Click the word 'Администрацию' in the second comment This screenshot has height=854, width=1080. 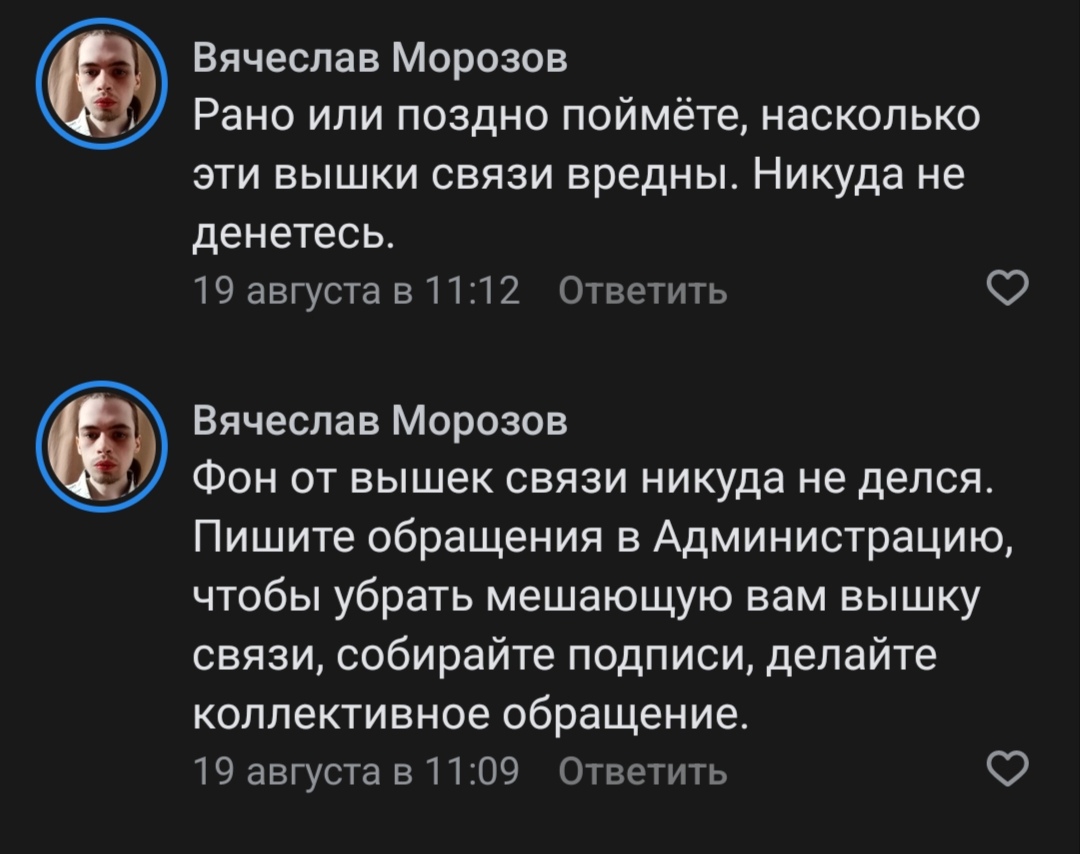tap(834, 540)
